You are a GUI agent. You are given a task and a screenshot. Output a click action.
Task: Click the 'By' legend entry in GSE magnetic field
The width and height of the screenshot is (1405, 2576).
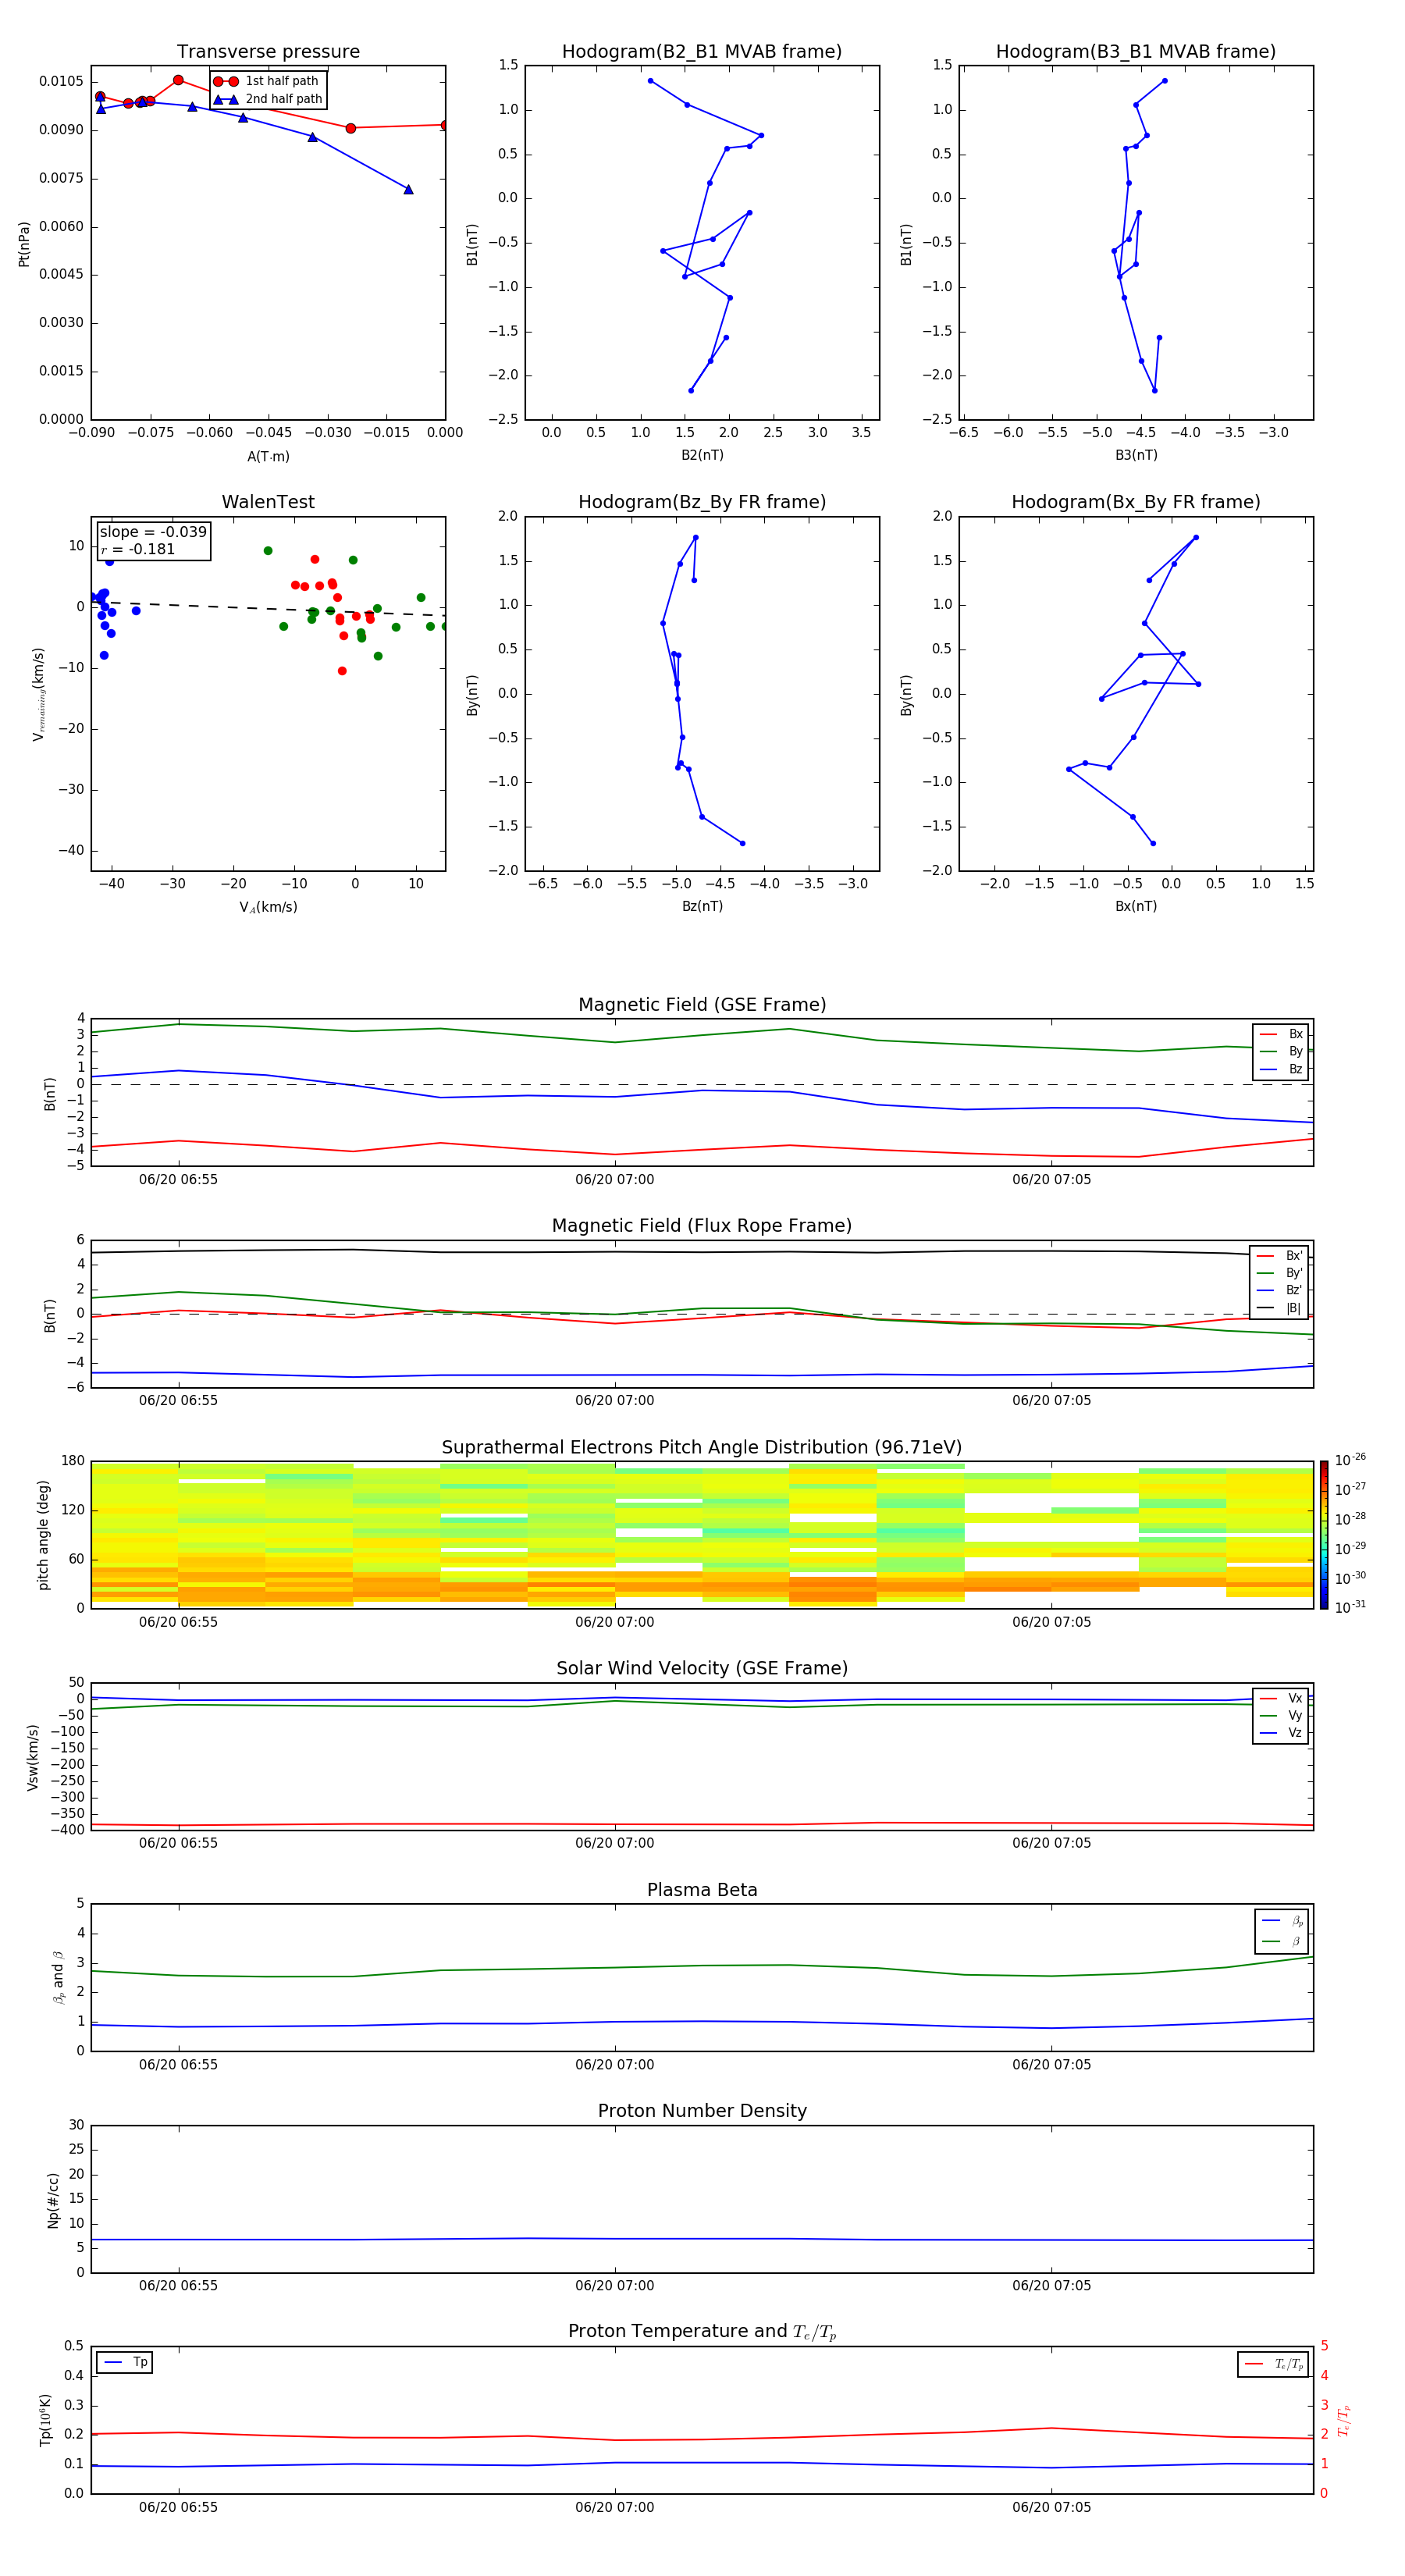(1281, 1052)
